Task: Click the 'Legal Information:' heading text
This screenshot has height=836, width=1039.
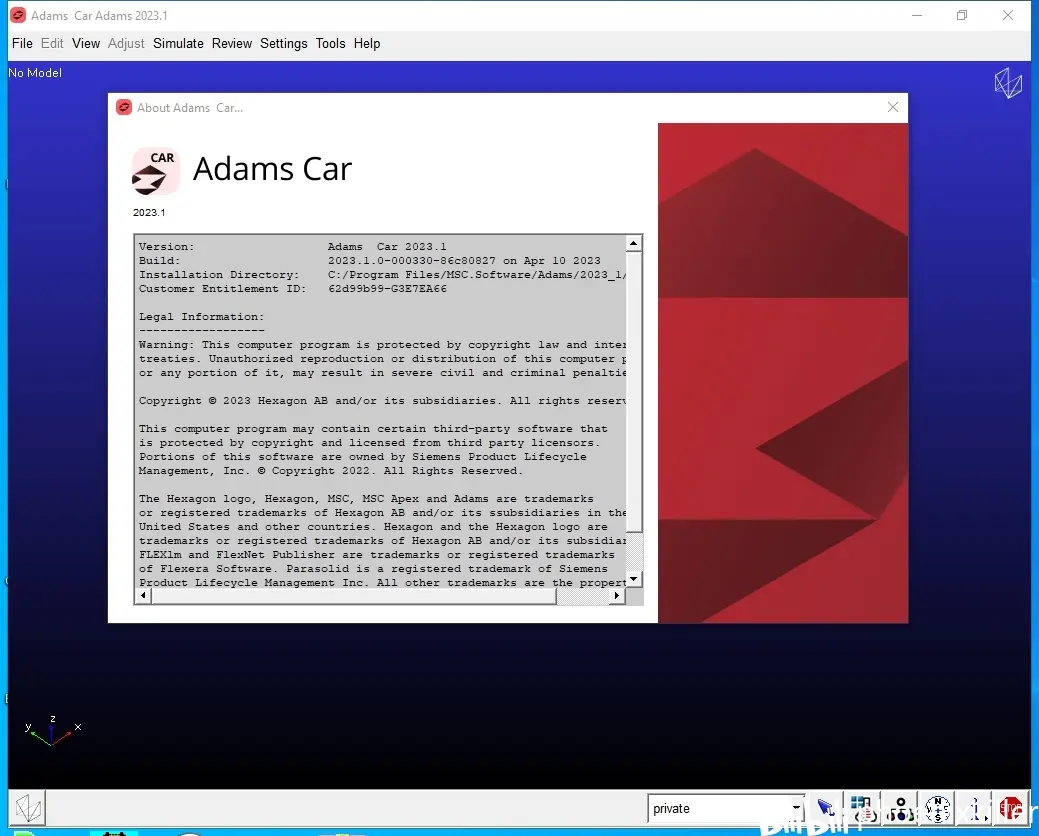Action: pos(201,317)
